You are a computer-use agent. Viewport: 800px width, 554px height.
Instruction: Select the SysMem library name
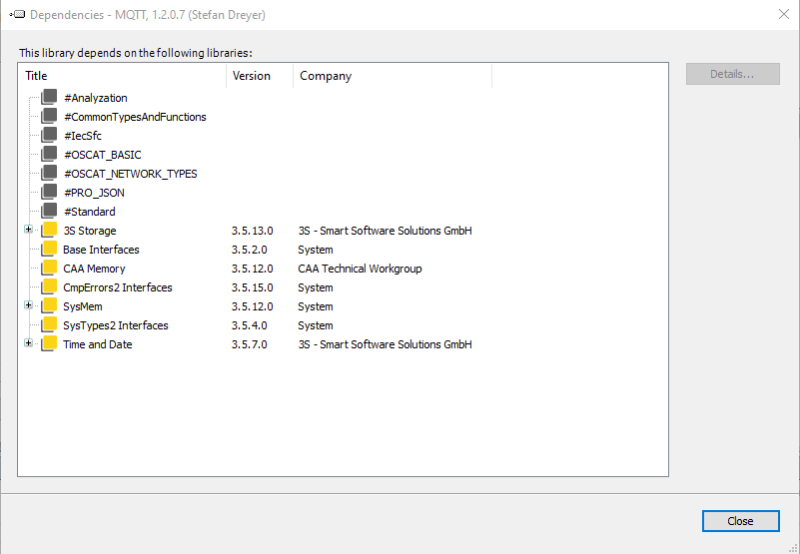(83, 306)
